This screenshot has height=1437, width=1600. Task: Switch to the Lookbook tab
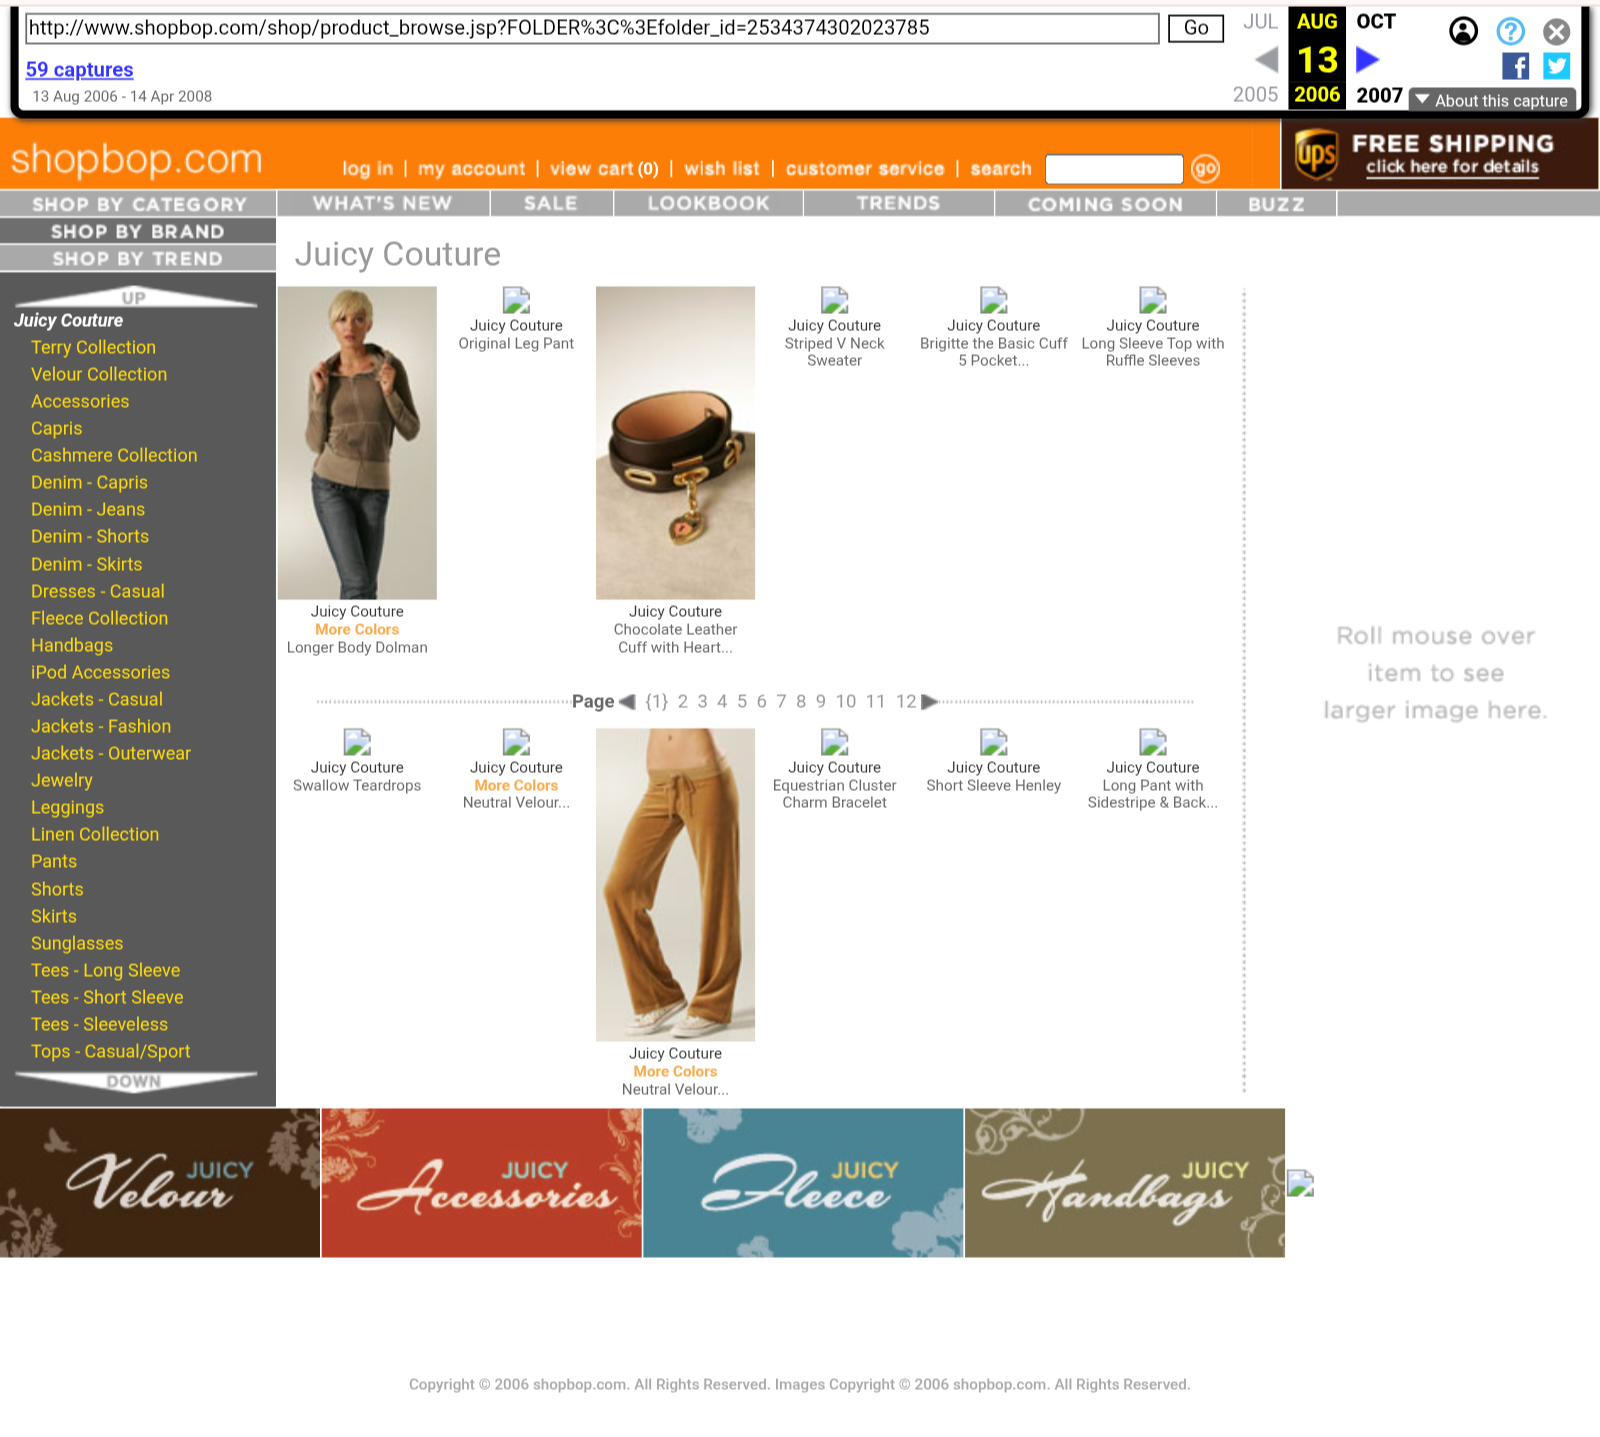(x=708, y=204)
